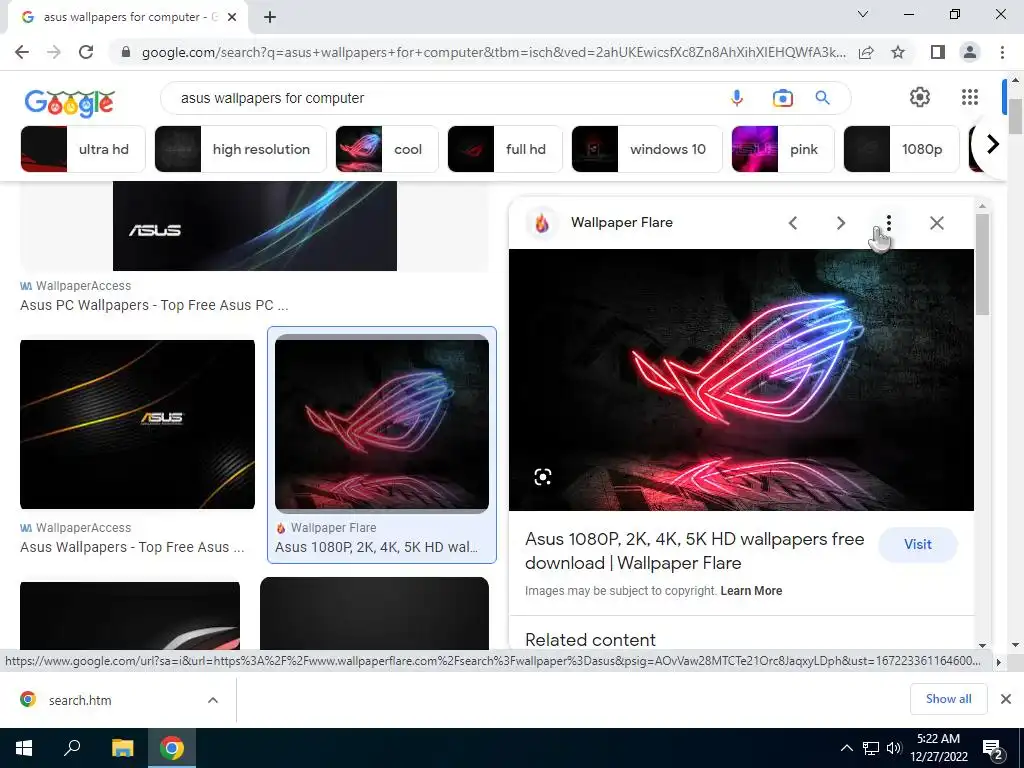Open Windows taskbar search

point(72,748)
